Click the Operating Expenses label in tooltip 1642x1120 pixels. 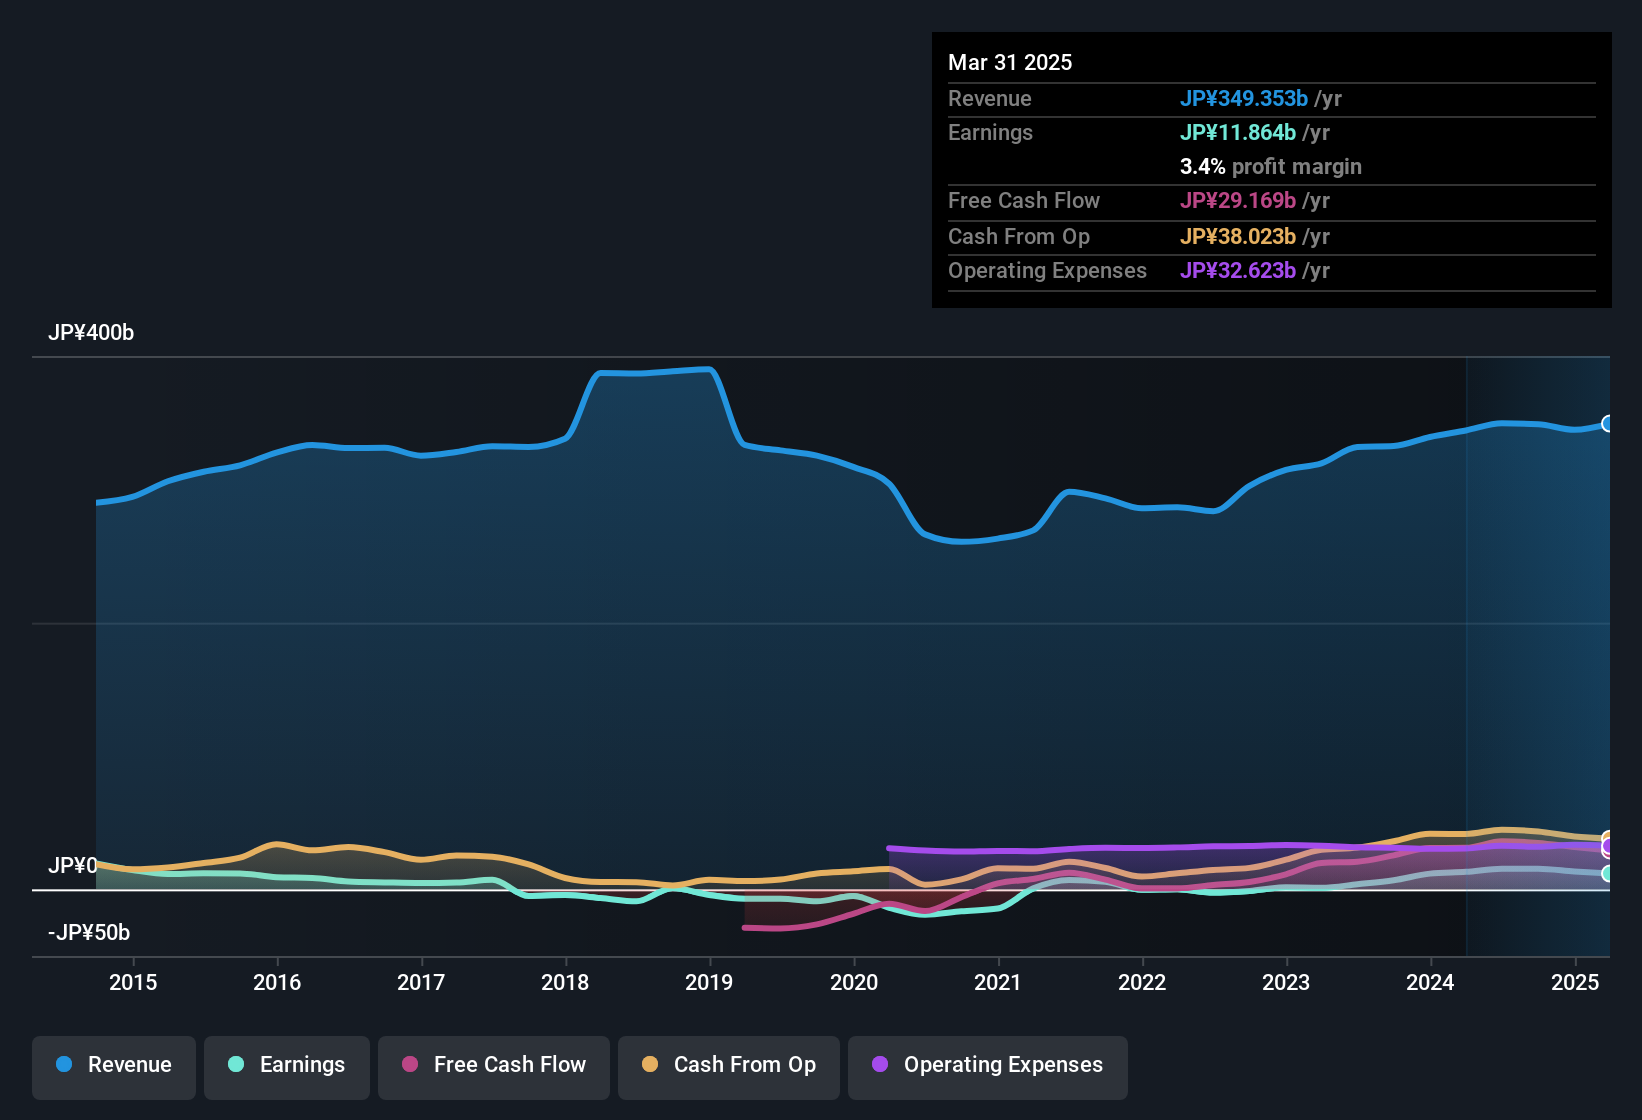tap(1047, 270)
